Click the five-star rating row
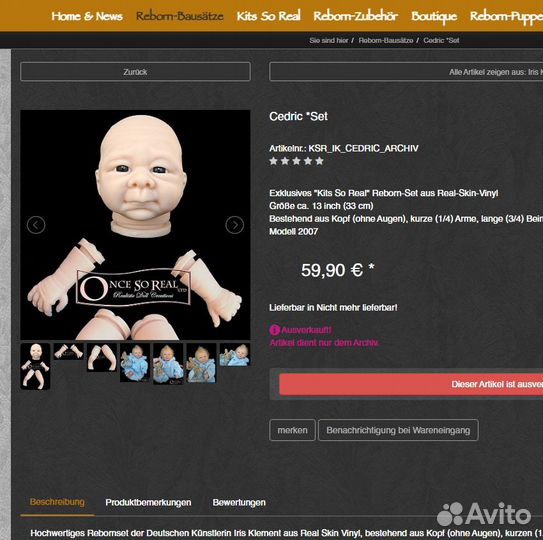543x540 pixels. tap(296, 161)
